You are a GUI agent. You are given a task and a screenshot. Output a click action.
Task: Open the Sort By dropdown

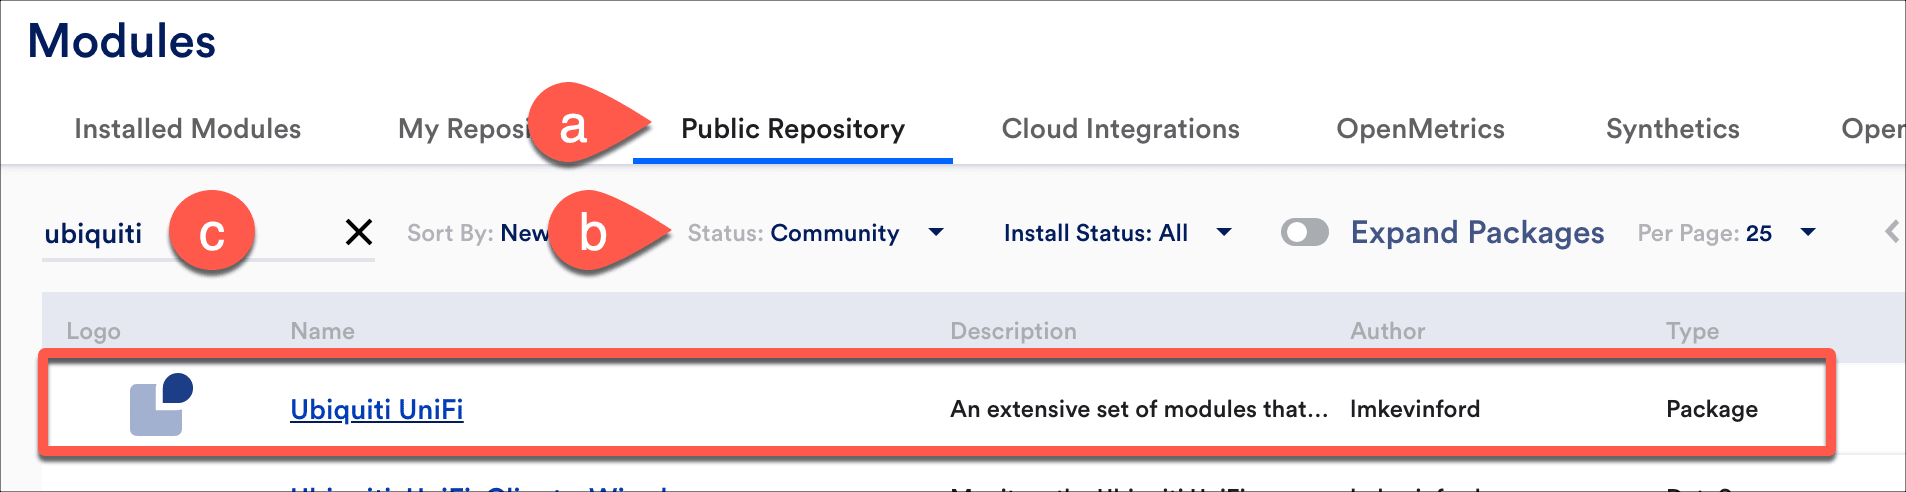point(477,233)
